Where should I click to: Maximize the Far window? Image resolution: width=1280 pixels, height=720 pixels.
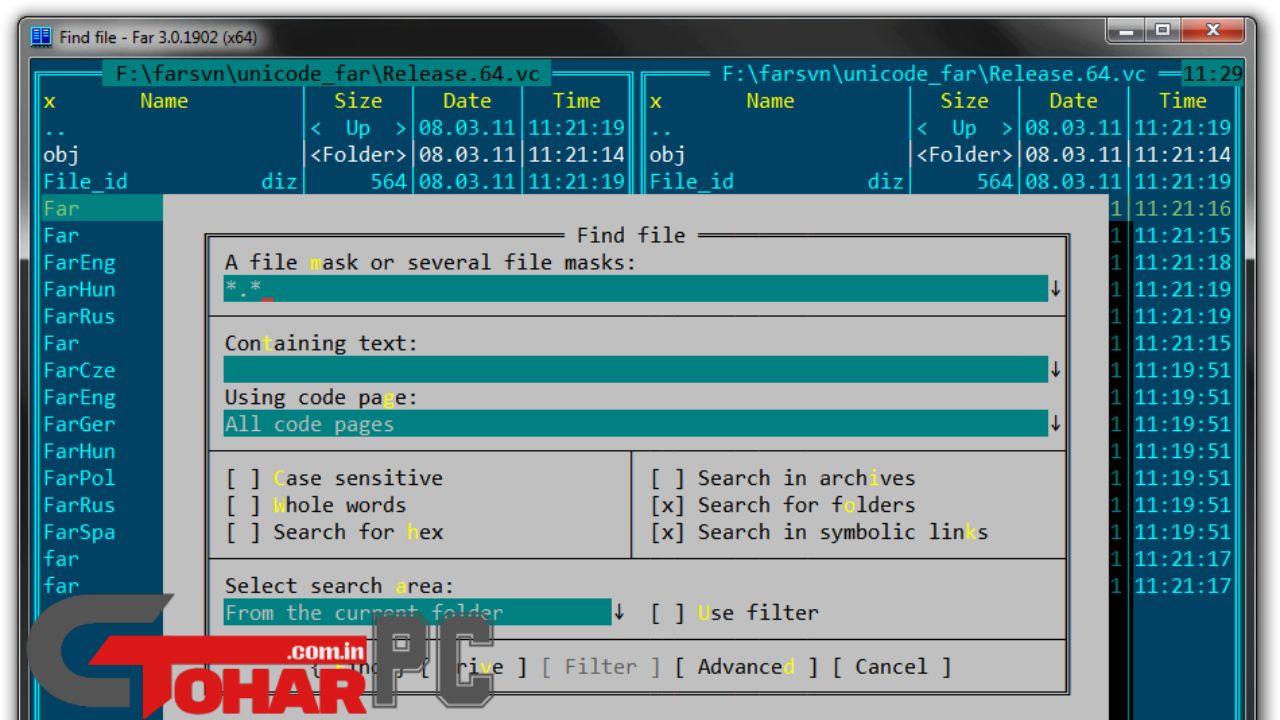tap(1164, 33)
